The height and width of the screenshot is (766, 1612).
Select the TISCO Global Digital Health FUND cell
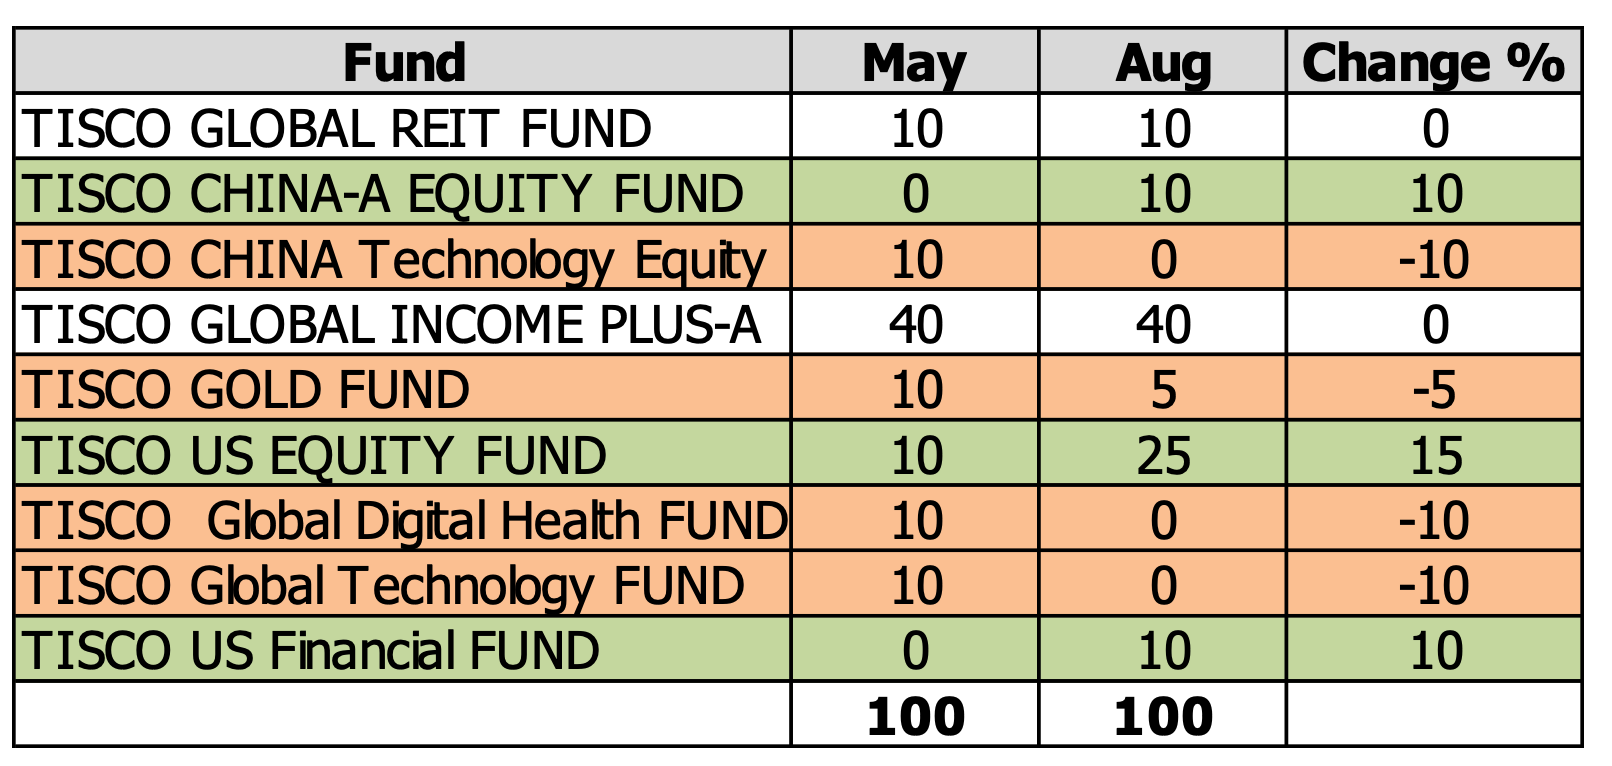coord(404,521)
